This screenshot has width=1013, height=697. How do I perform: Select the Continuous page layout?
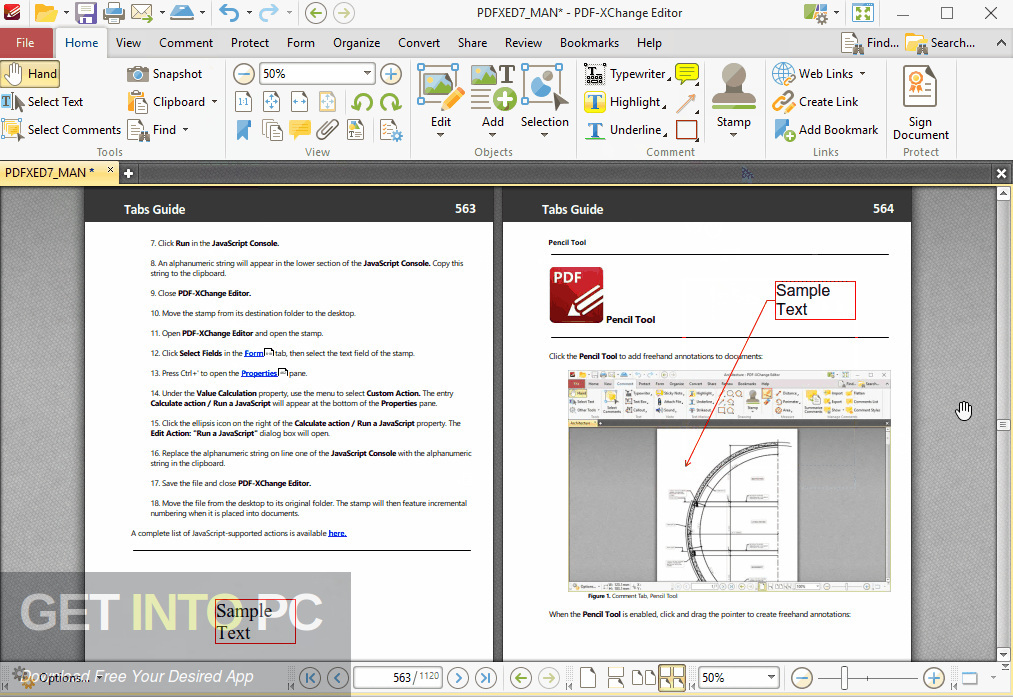[x=616, y=678]
